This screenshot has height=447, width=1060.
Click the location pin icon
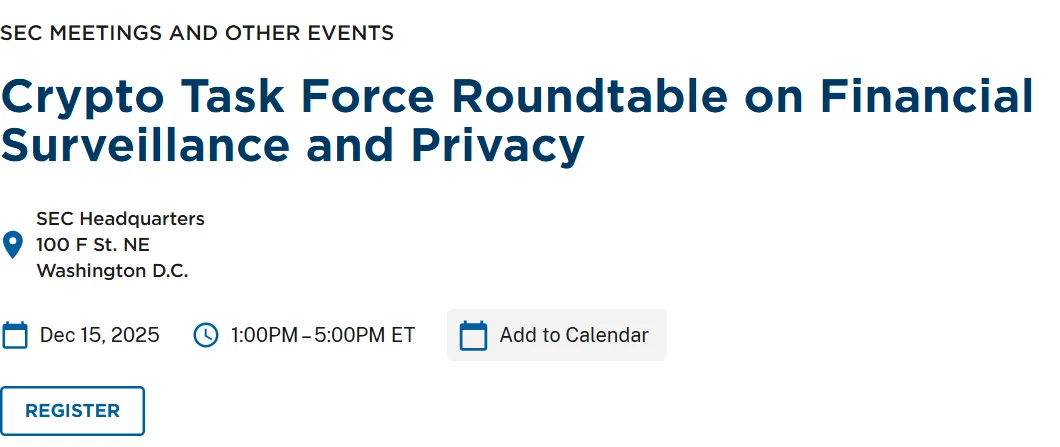pyautogui.click(x=13, y=245)
